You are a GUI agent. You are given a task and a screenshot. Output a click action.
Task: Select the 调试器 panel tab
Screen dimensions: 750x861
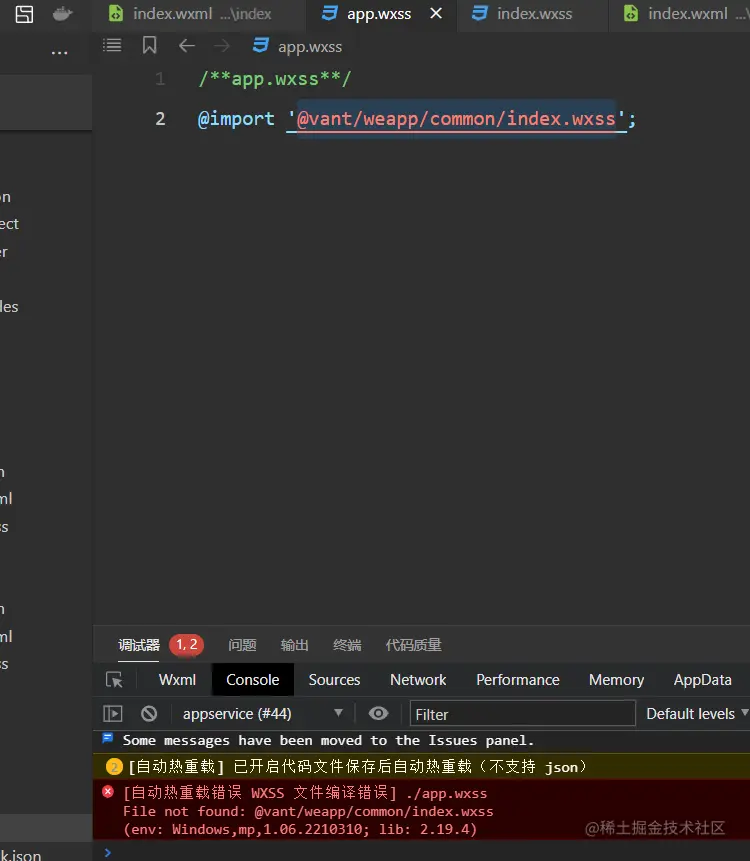[x=139, y=645]
